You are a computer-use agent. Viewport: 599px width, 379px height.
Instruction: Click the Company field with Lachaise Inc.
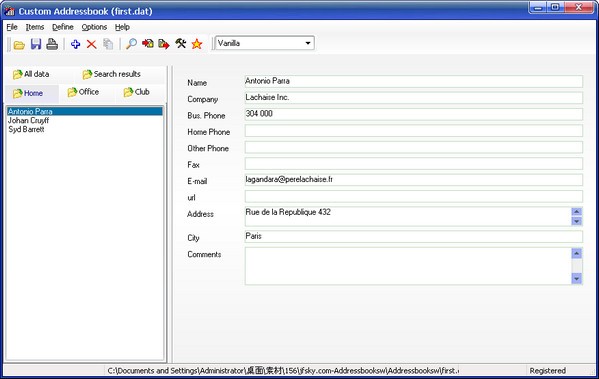point(414,97)
